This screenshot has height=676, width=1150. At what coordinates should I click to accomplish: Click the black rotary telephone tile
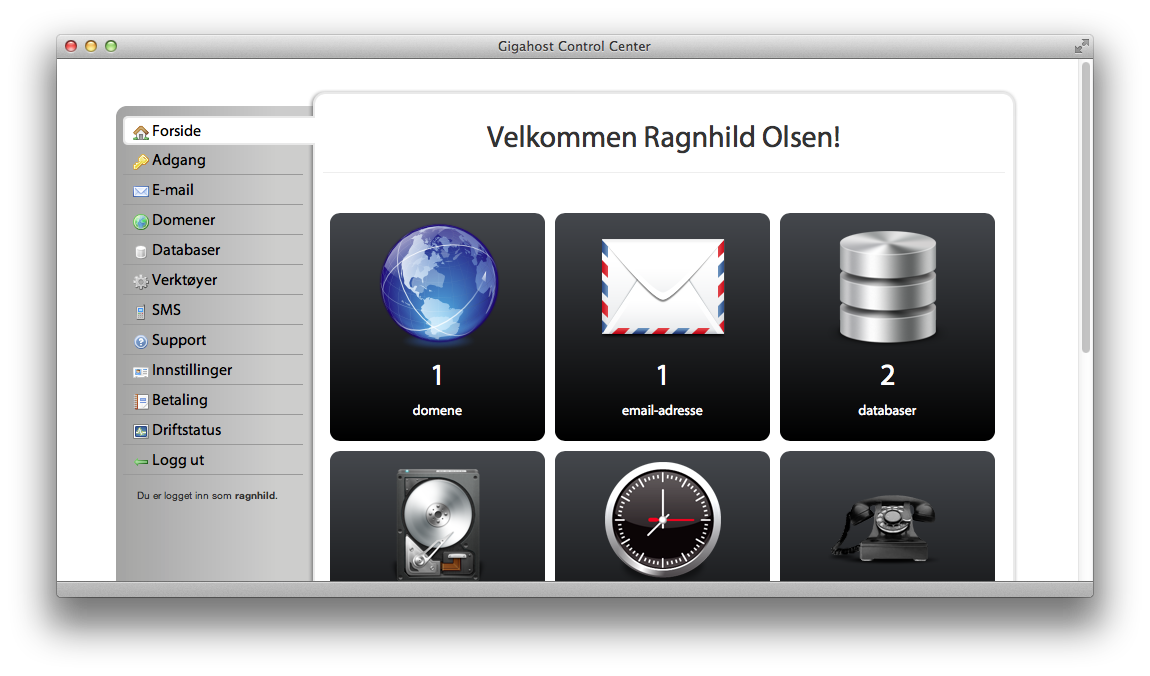(x=887, y=516)
